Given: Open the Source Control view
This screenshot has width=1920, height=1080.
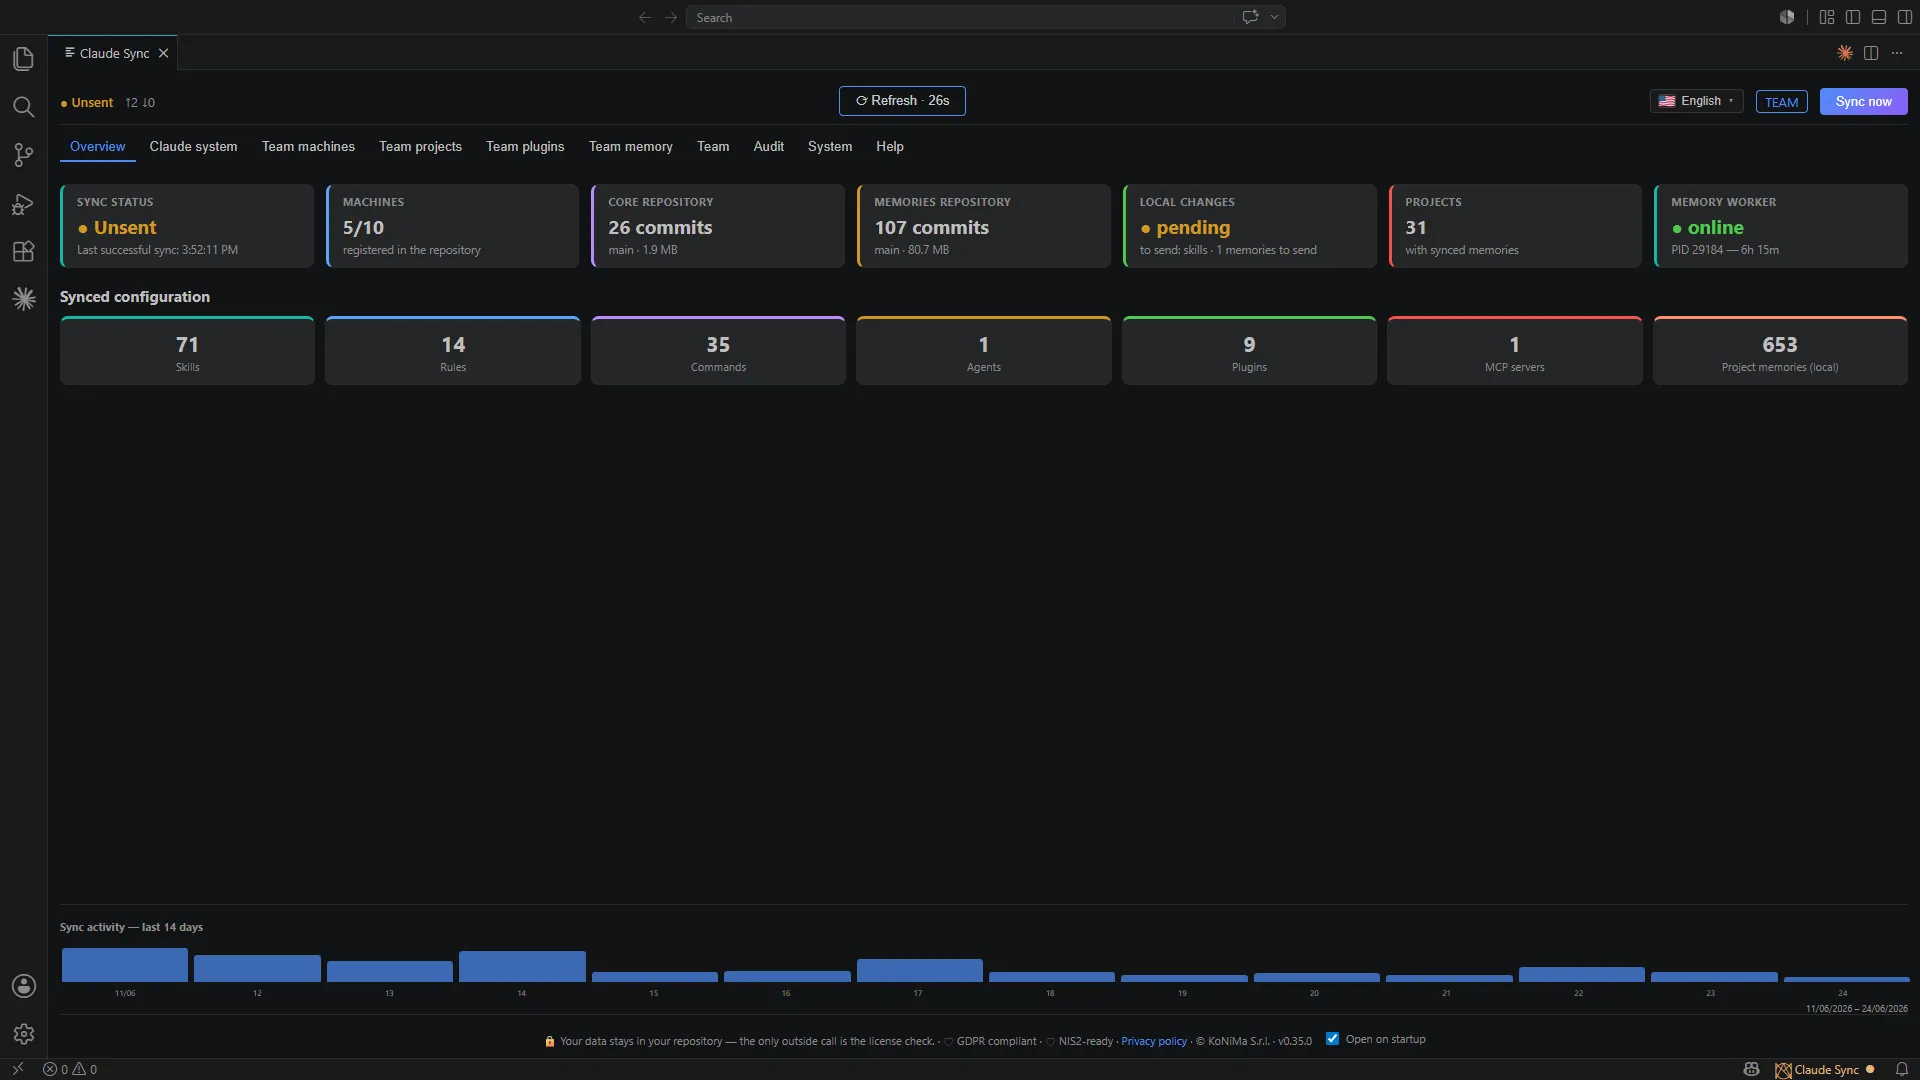Looking at the screenshot, I should pos(24,155).
